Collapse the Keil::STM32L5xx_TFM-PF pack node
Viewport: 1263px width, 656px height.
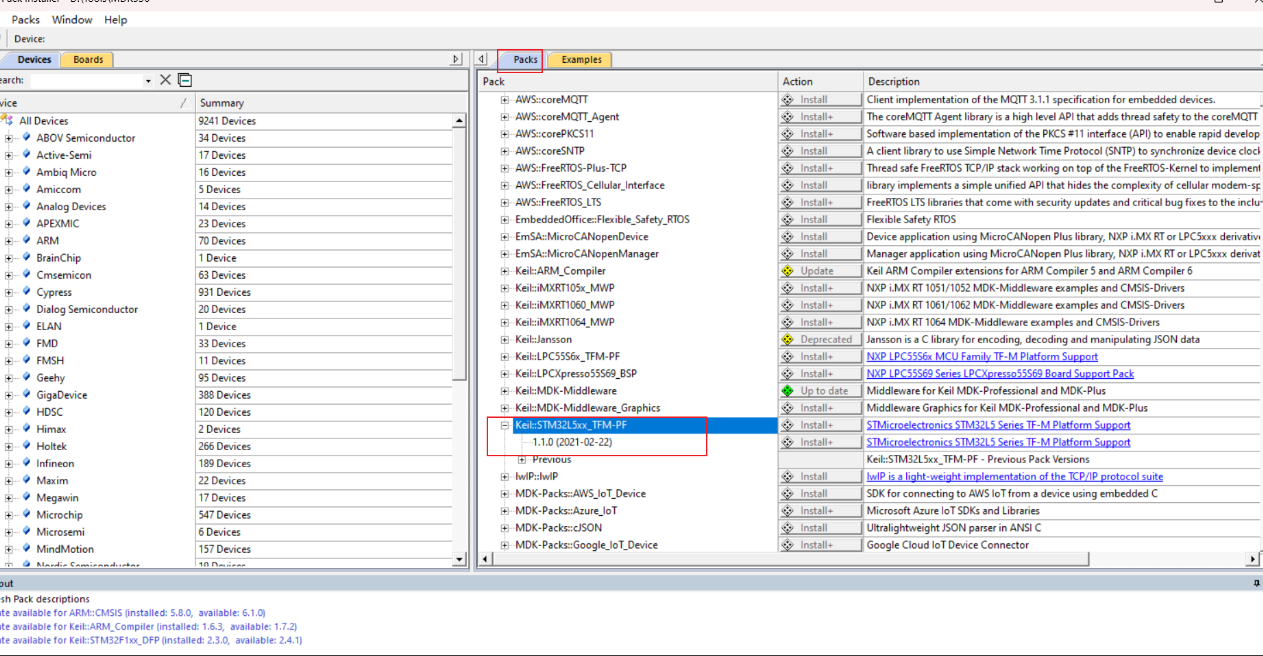pos(505,425)
